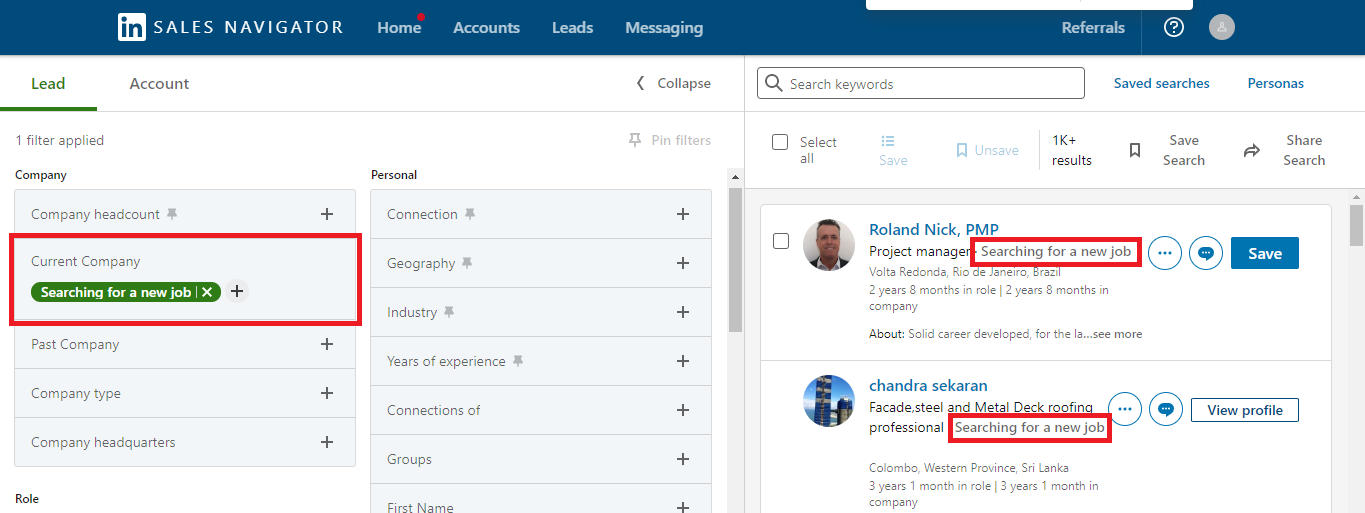This screenshot has height=513, width=1365.
Task: Open the profile avatar menu
Action: 1221,28
